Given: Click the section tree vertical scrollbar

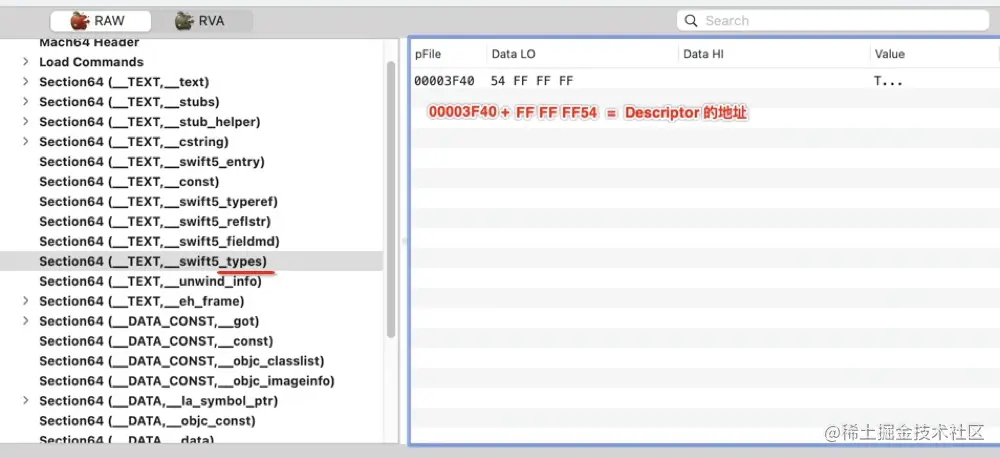Looking at the screenshot, I should pyautogui.click(x=391, y=199).
